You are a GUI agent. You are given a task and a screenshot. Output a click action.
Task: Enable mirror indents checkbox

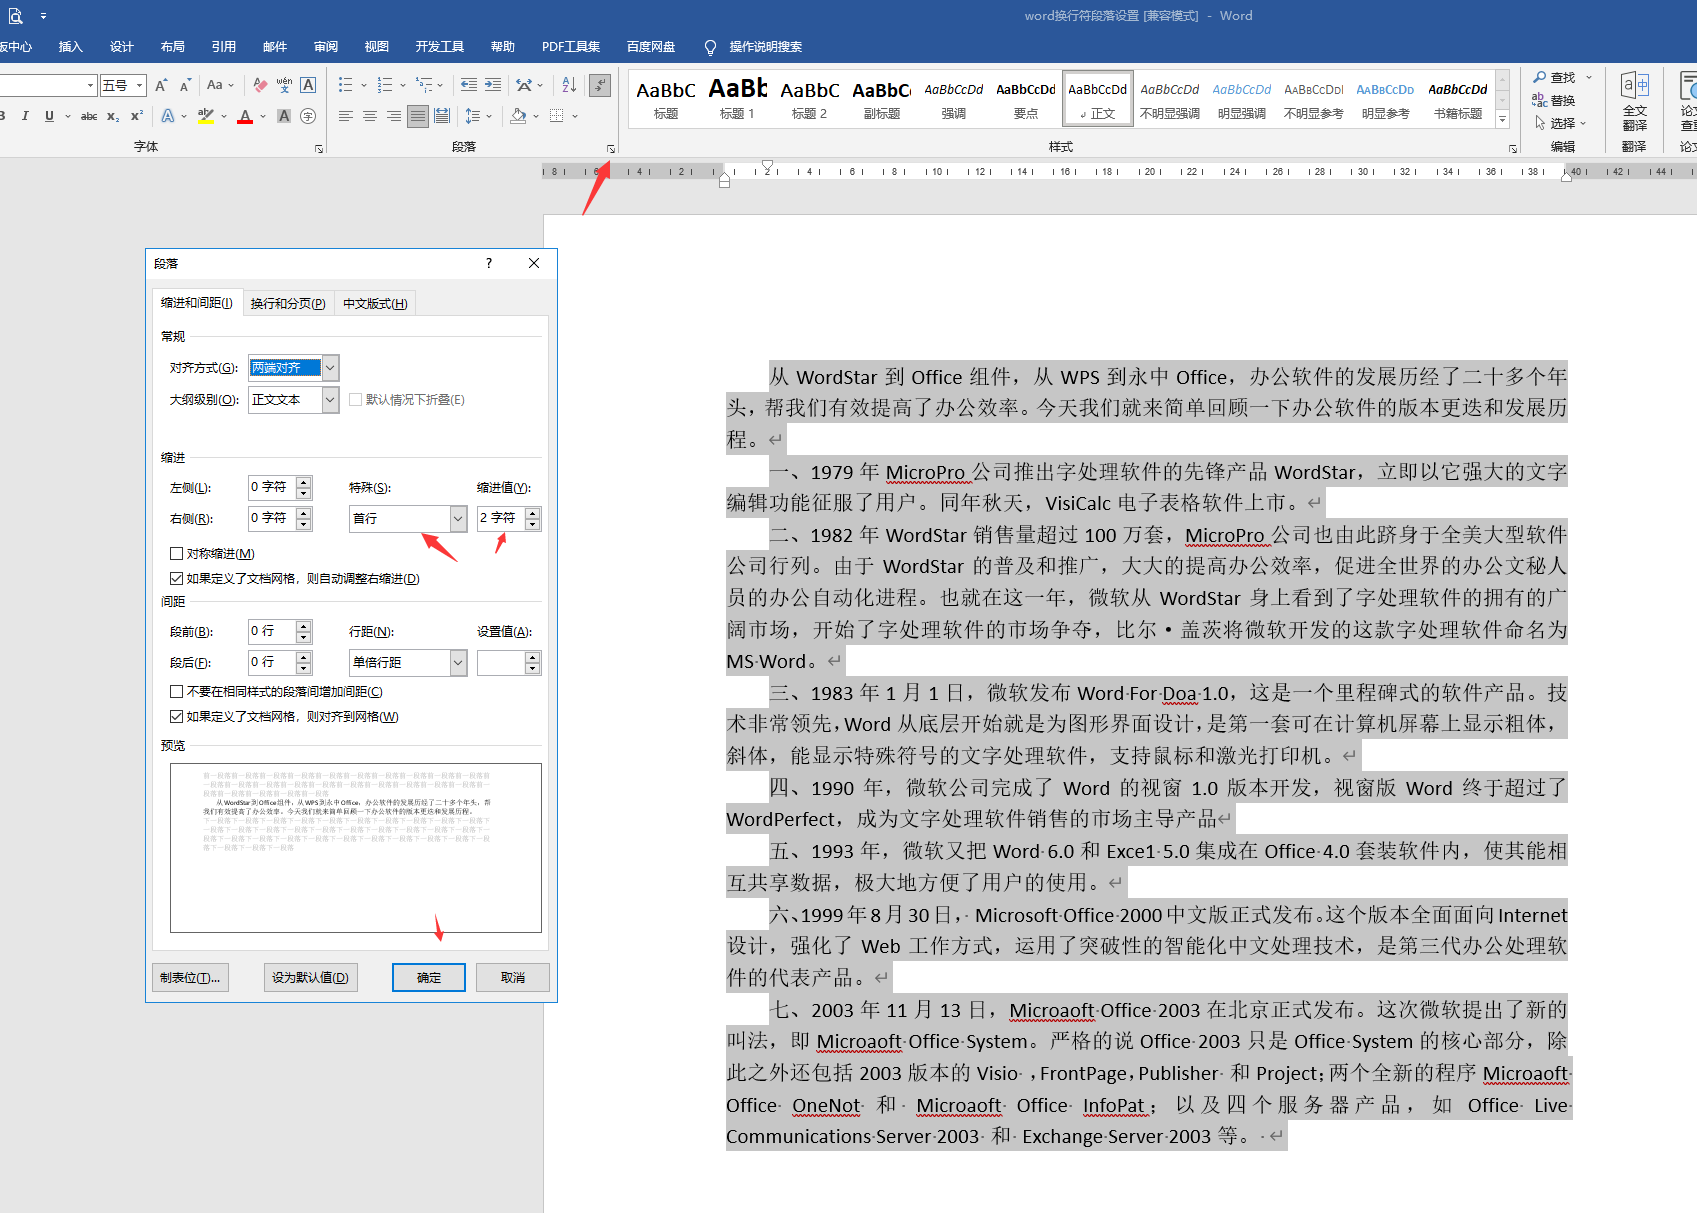(176, 553)
